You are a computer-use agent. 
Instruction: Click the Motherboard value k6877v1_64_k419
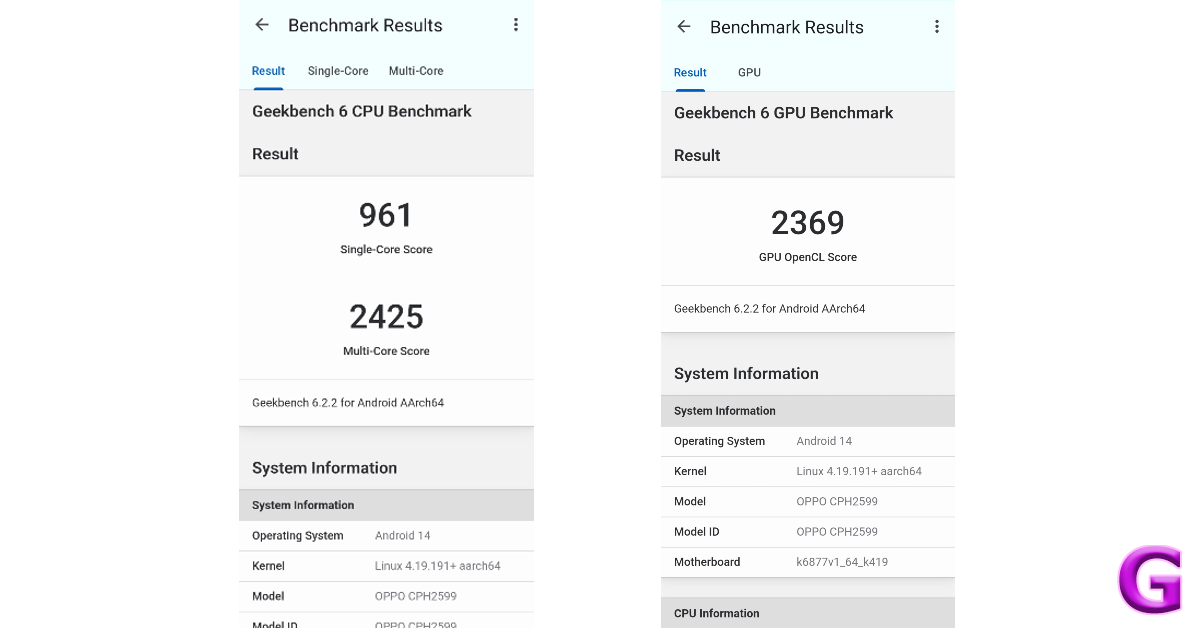(x=843, y=562)
